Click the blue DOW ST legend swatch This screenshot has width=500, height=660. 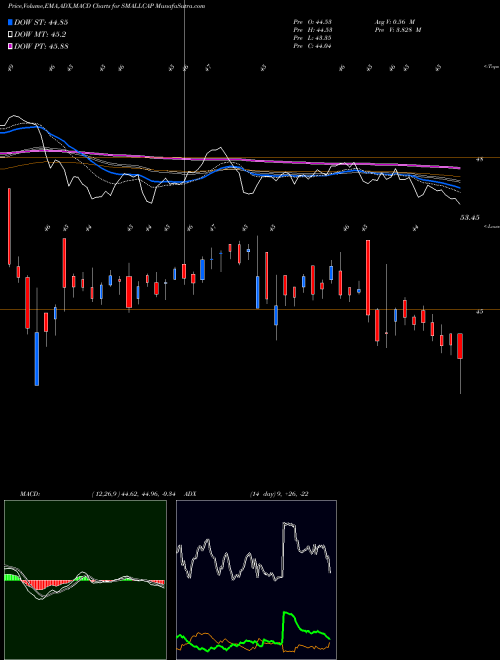click(x=10, y=22)
